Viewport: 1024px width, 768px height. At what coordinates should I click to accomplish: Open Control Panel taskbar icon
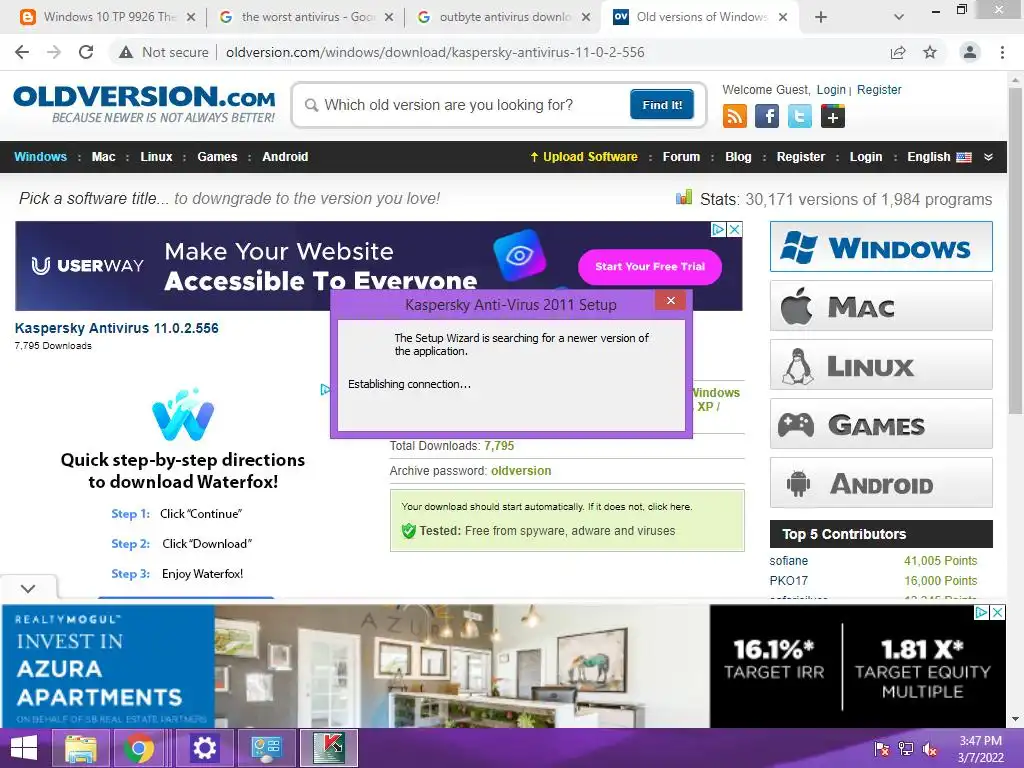pos(266,748)
